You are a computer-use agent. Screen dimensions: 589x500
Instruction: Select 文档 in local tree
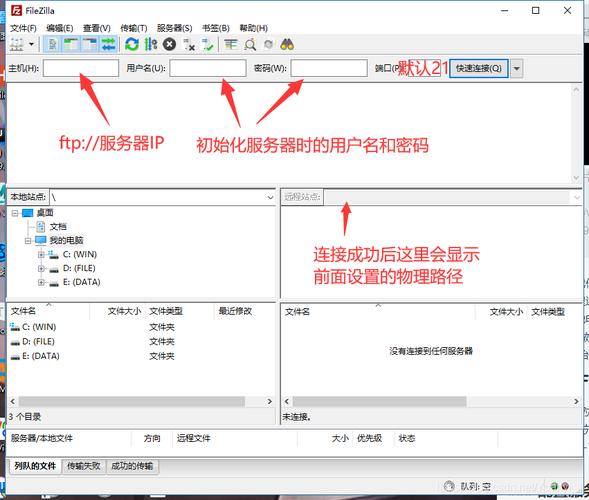(x=58, y=227)
